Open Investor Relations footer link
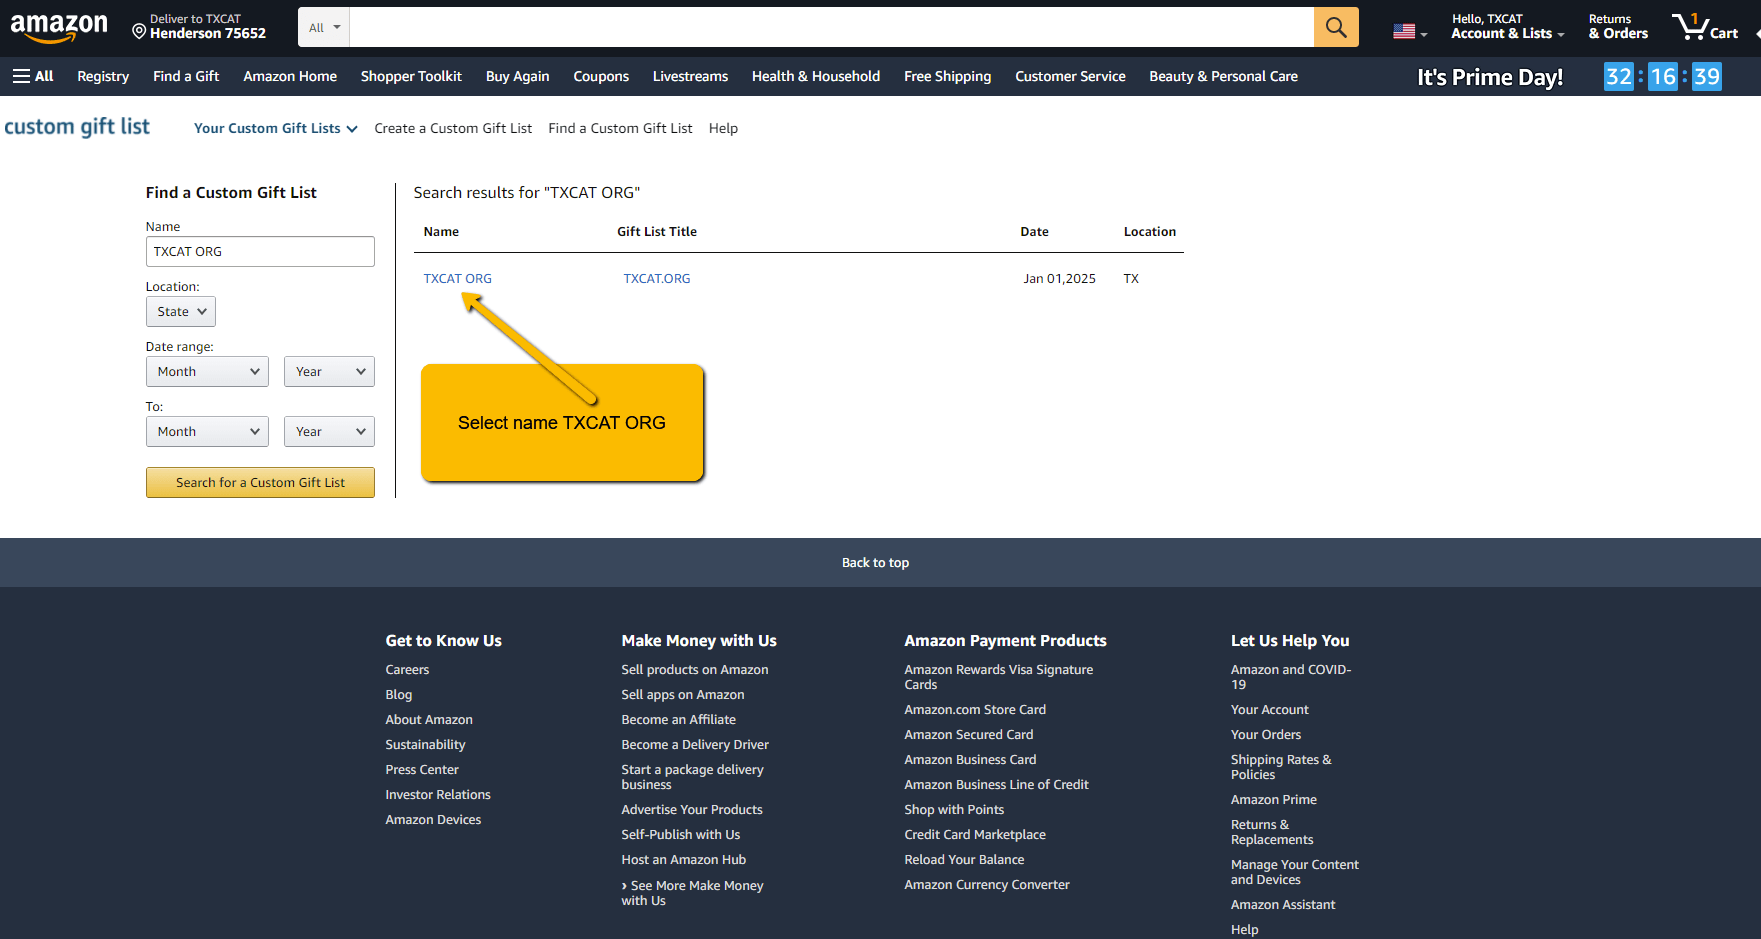Viewport: 1761px width, 939px height. click(438, 795)
